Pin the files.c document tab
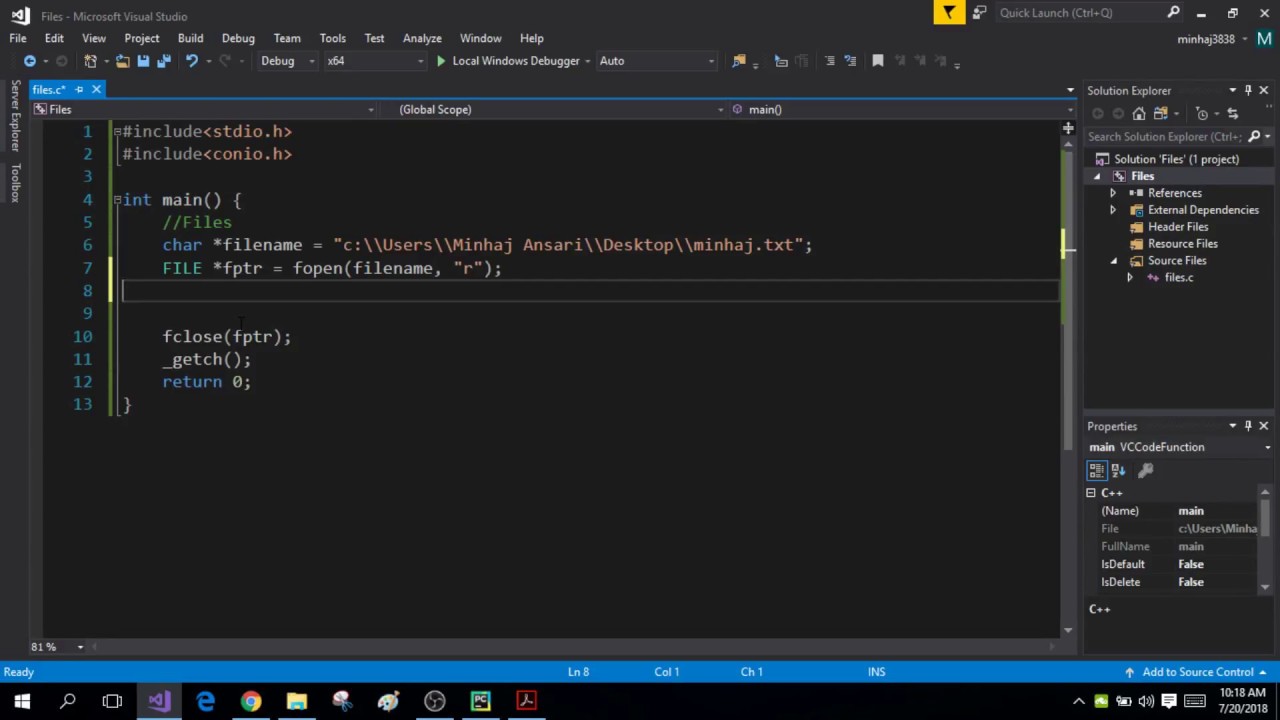The image size is (1280, 720). click(x=79, y=90)
